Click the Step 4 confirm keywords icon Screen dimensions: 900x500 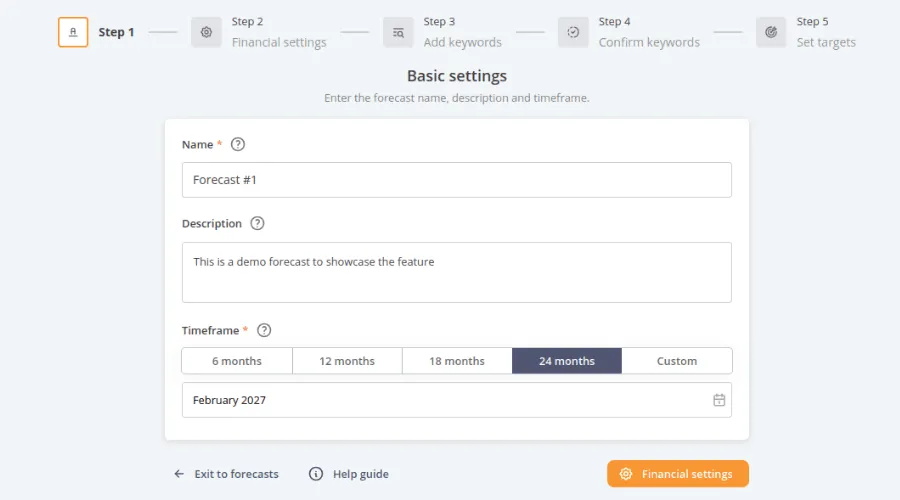573,32
